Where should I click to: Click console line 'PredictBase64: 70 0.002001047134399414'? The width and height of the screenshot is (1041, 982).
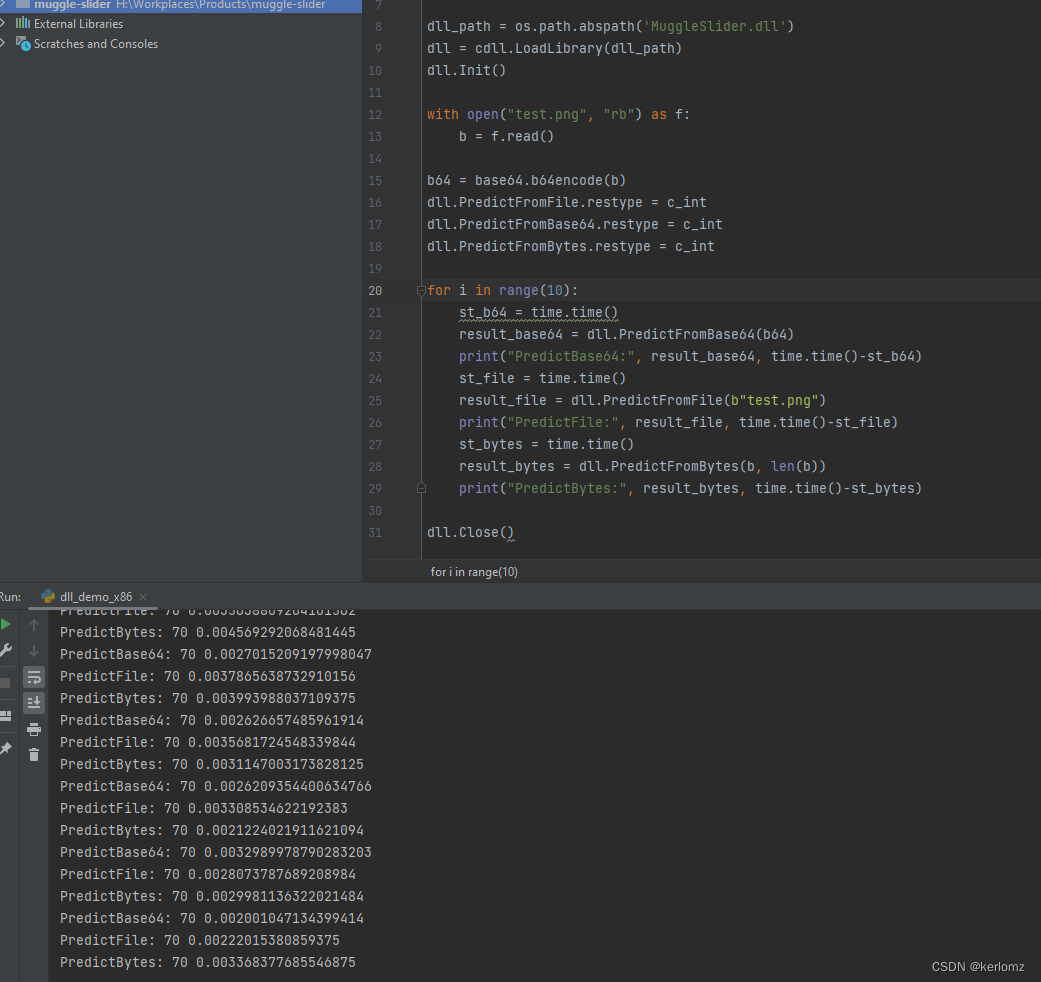(212, 918)
